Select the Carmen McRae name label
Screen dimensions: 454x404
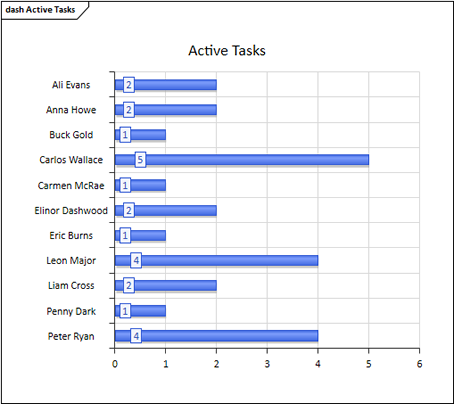coord(71,186)
